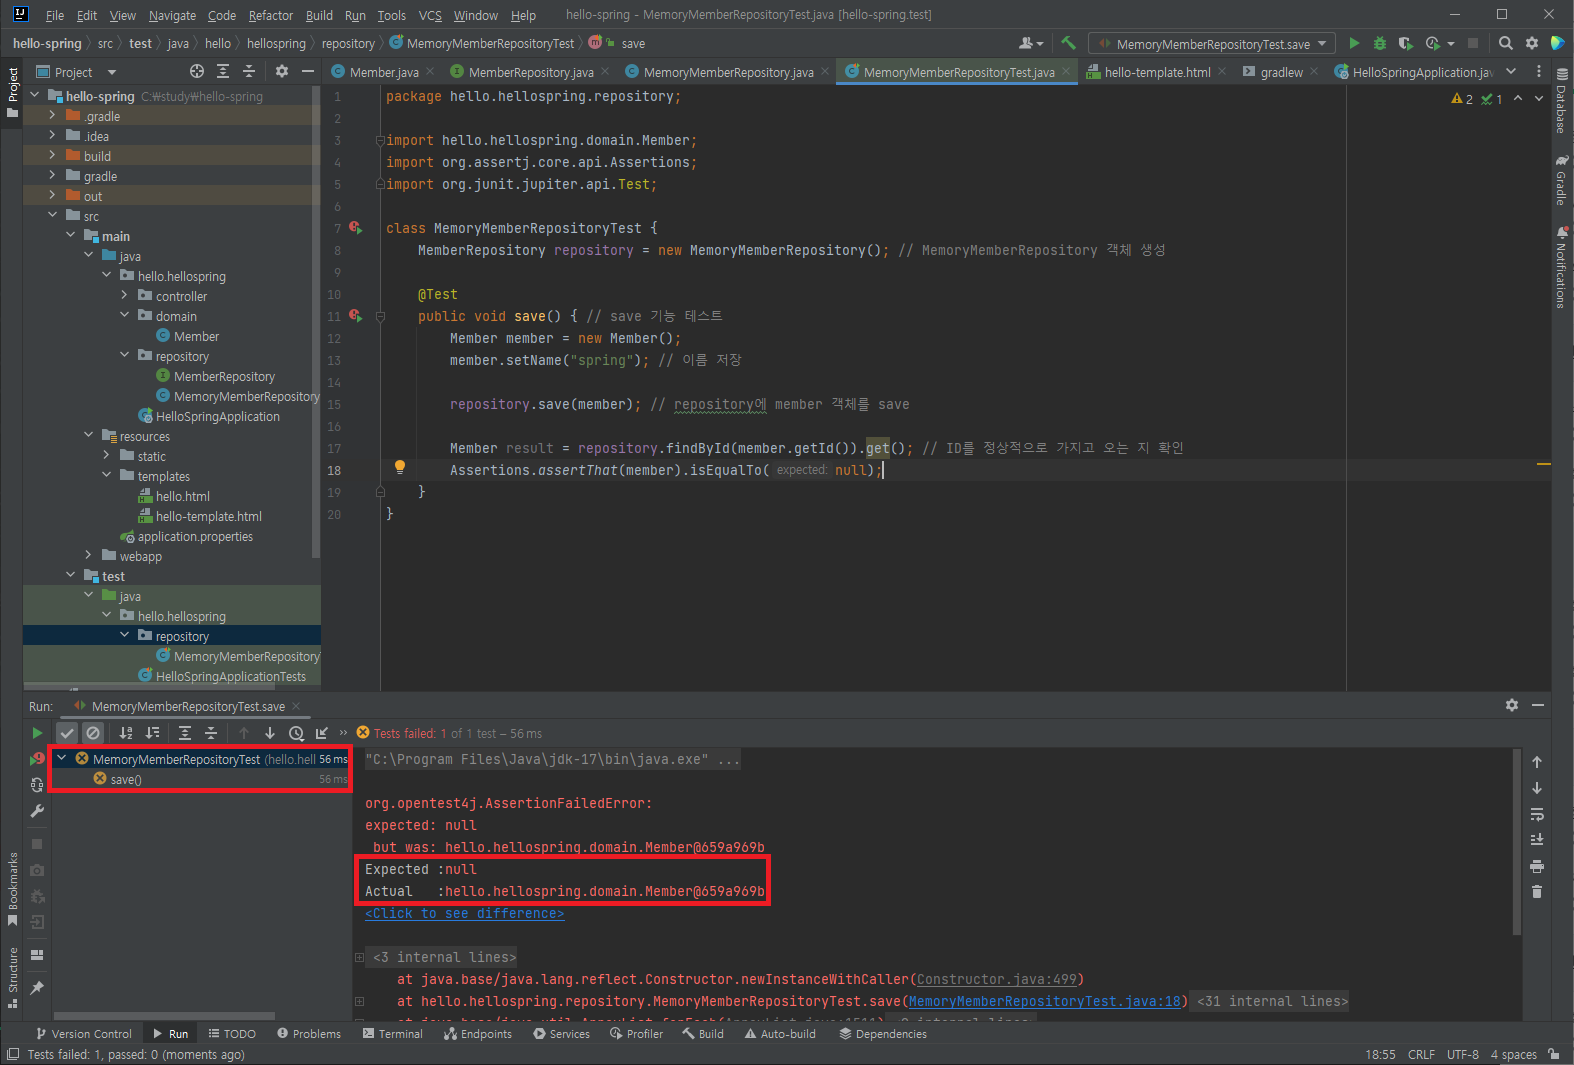The width and height of the screenshot is (1574, 1065).
Task: Sort tests alphabetically in Run toolbar
Action: click(x=126, y=733)
